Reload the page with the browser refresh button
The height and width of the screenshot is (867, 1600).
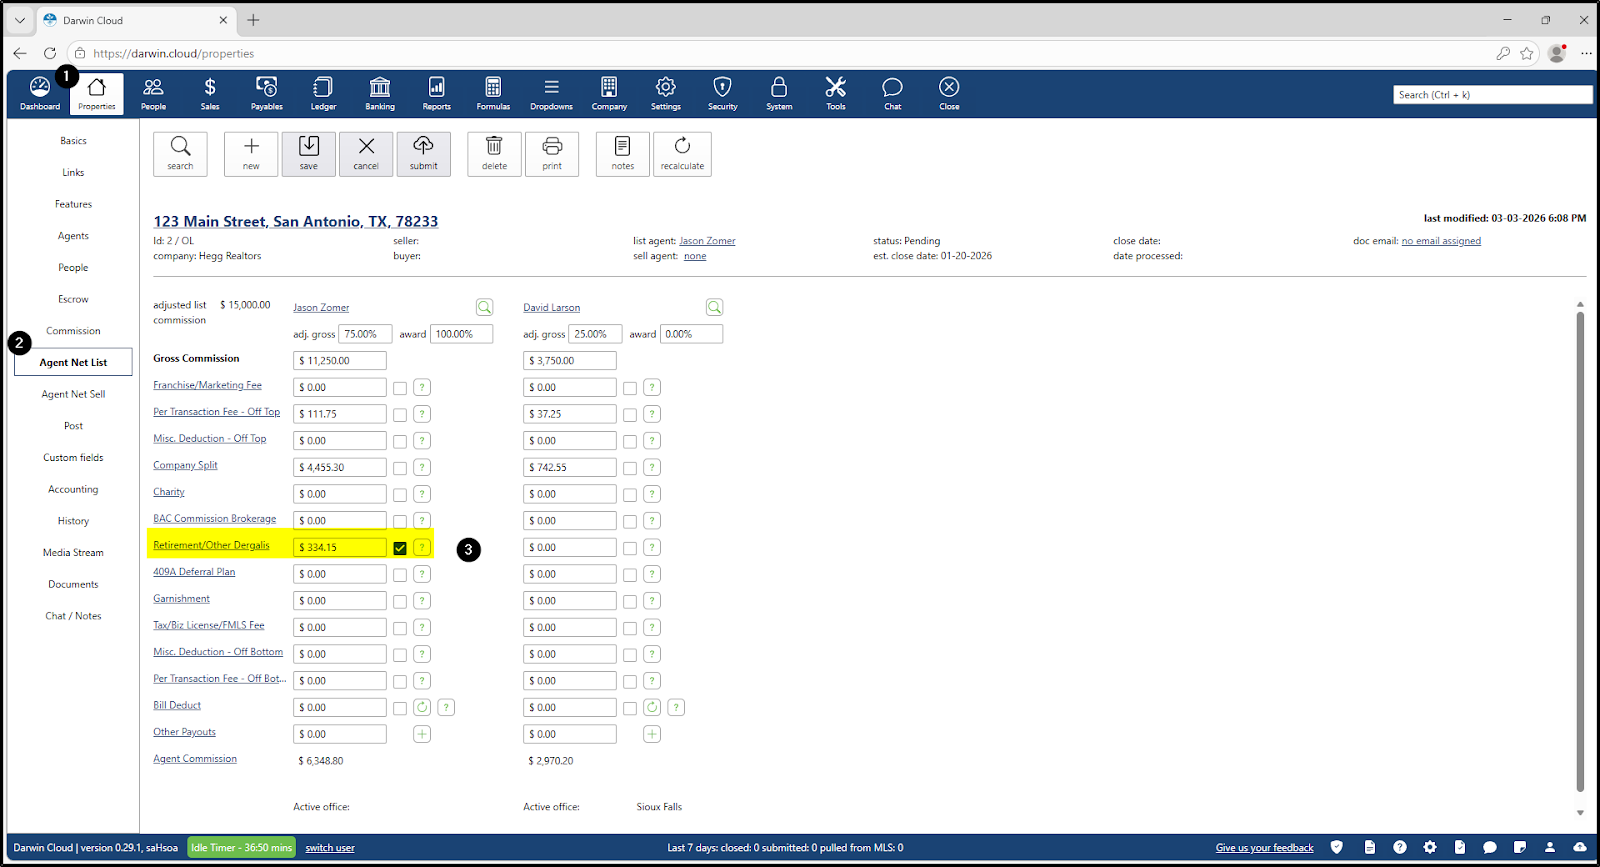(x=50, y=53)
